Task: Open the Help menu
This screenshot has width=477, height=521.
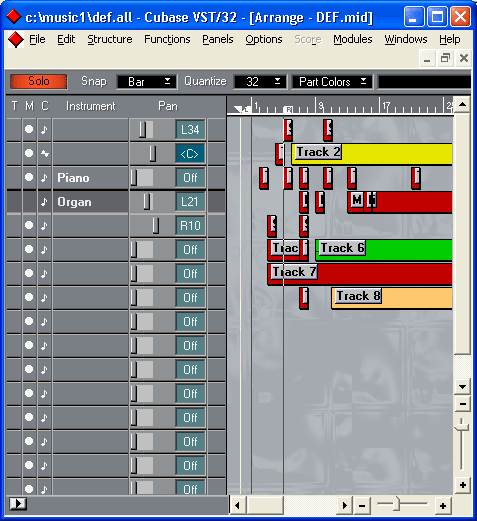Action: pyautogui.click(x=450, y=39)
